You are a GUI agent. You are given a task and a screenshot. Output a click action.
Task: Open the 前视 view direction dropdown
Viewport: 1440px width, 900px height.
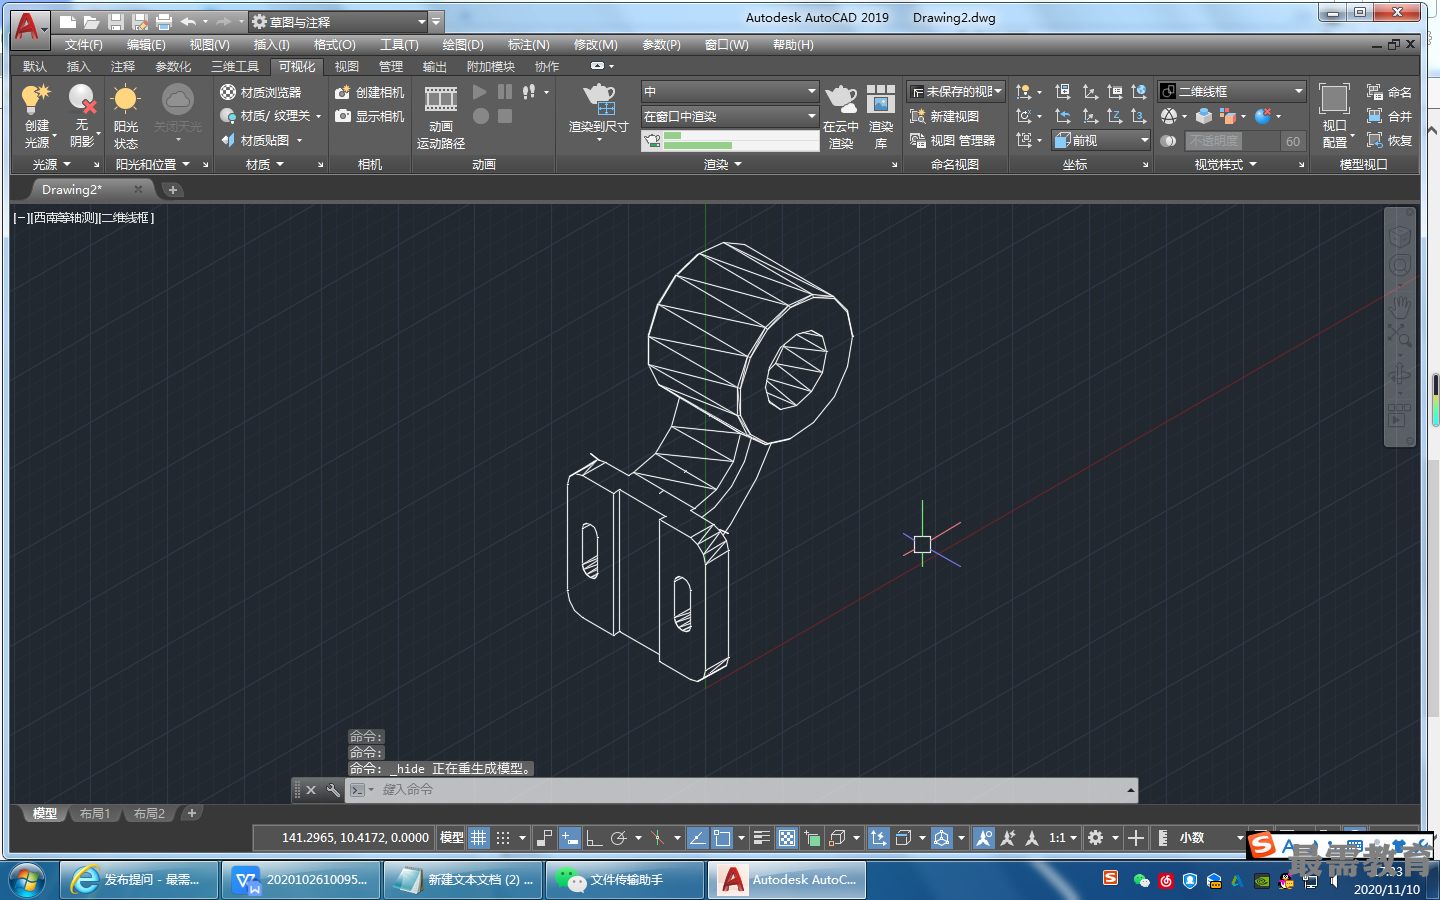(x=1101, y=141)
